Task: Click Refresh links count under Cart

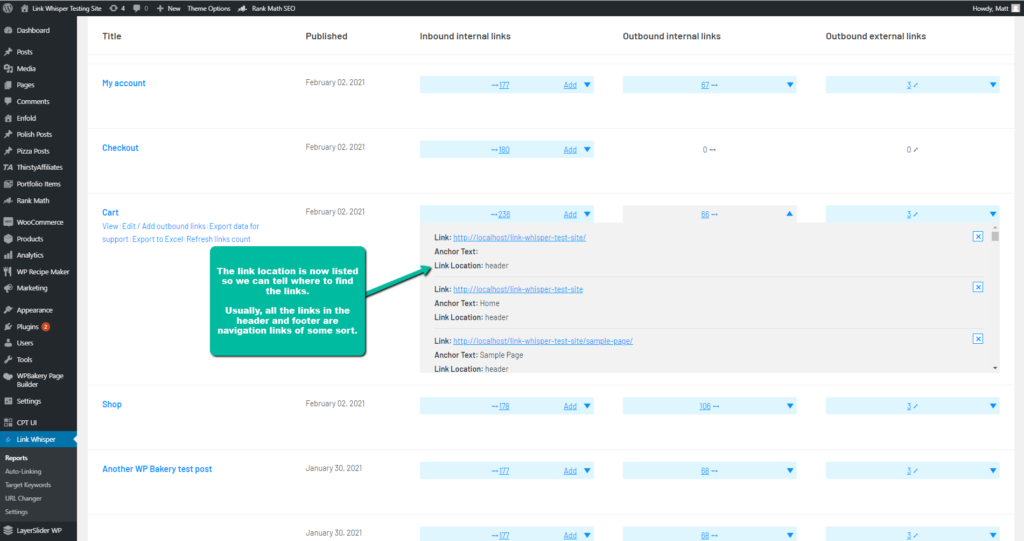Action: [x=218, y=239]
